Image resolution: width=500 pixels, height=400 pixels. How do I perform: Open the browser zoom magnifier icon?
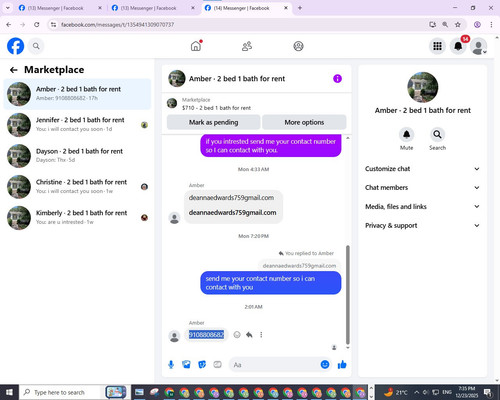pyautogui.click(x=445, y=24)
